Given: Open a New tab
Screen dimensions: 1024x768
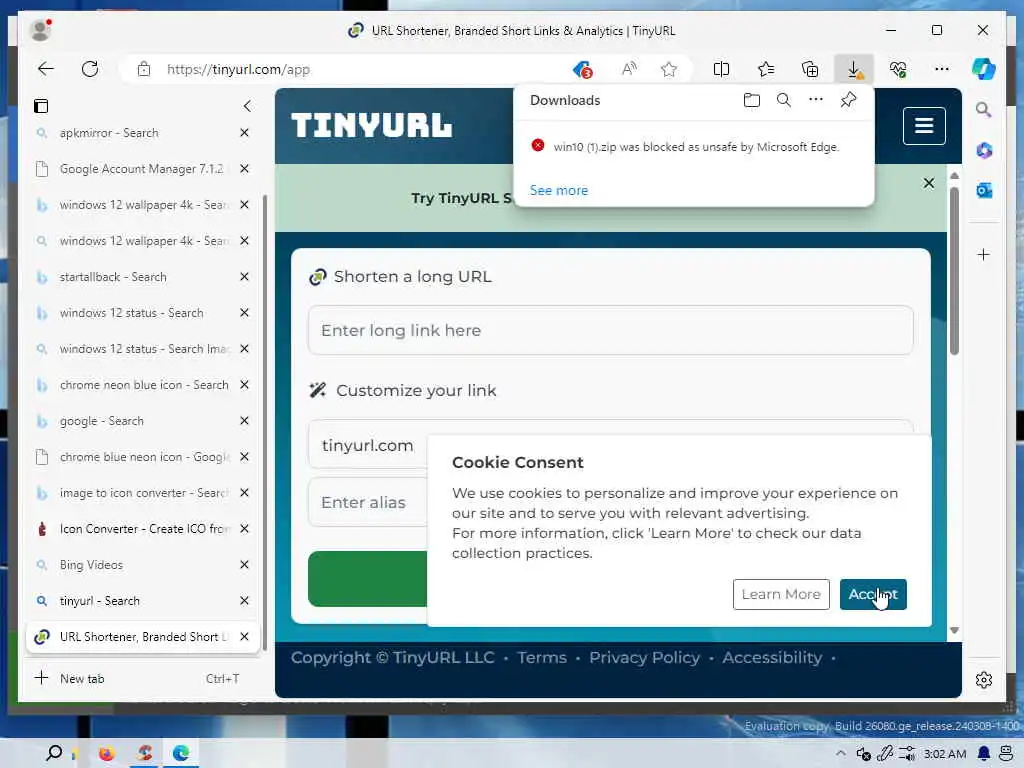Looking at the screenshot, I should [x=136, y=679].
